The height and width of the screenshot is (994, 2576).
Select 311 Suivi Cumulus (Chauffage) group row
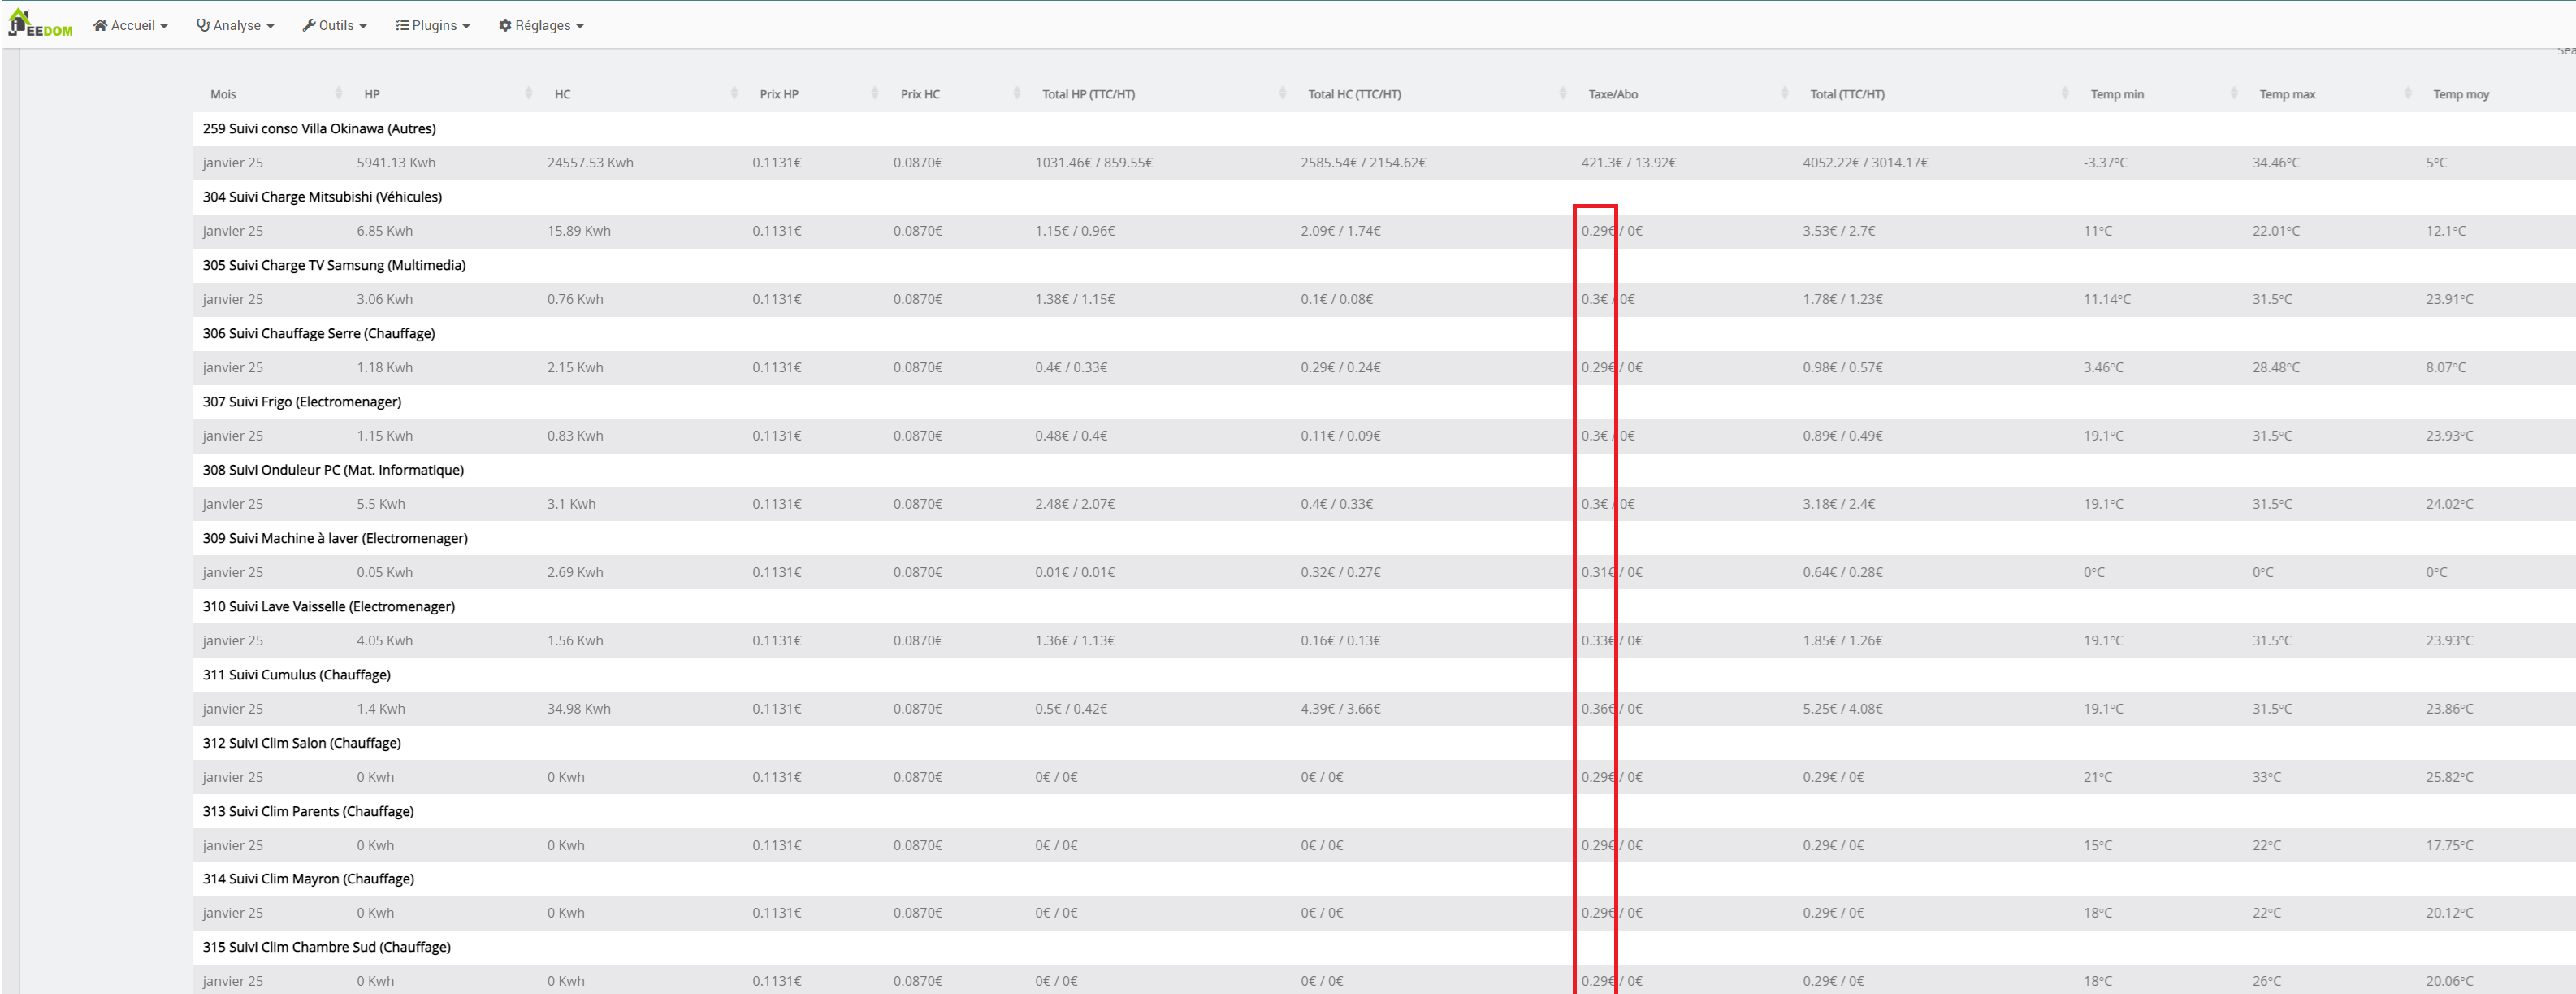[296, 675]
